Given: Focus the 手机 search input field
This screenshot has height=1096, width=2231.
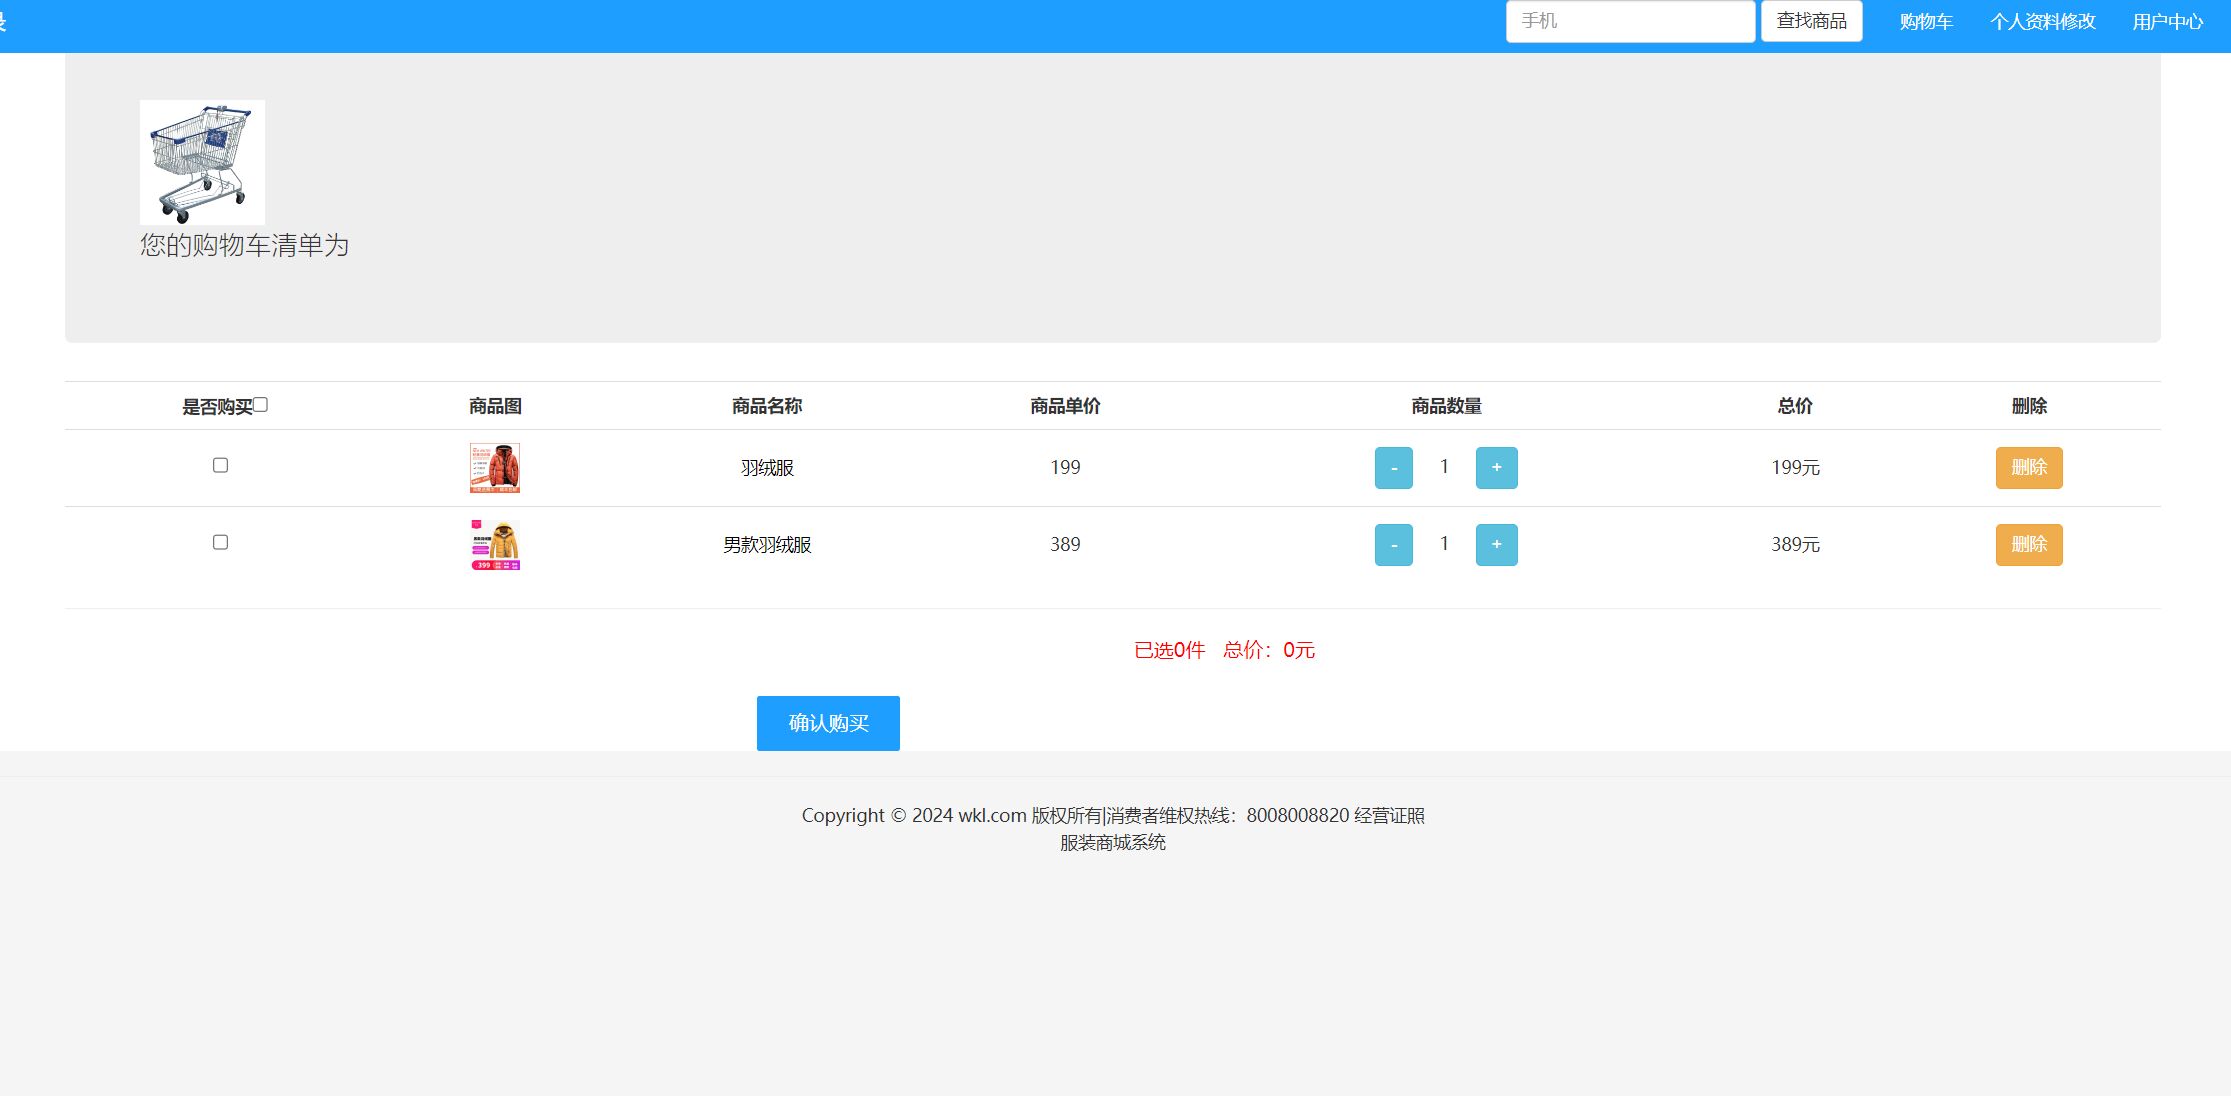Looking at the screenshot, I should (x=1630, y=21).
